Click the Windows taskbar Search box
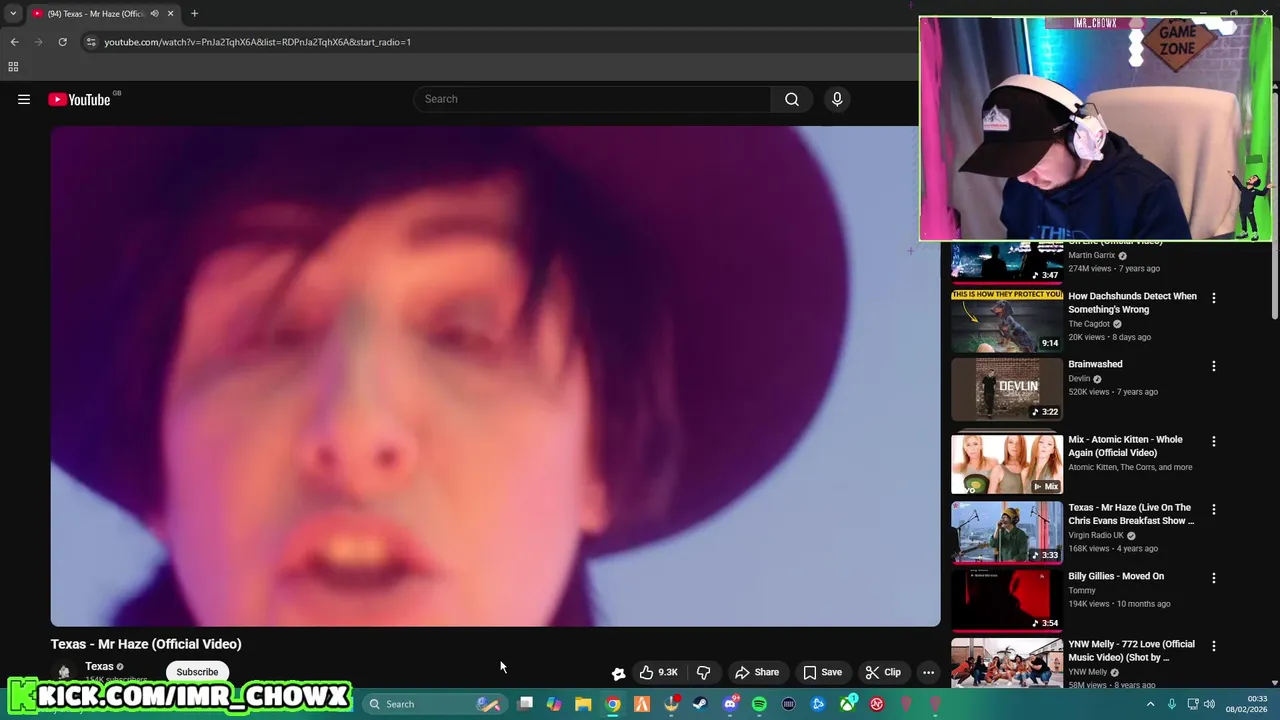The height and width of the screenshot is (720, 1280). tap(435, 704)
